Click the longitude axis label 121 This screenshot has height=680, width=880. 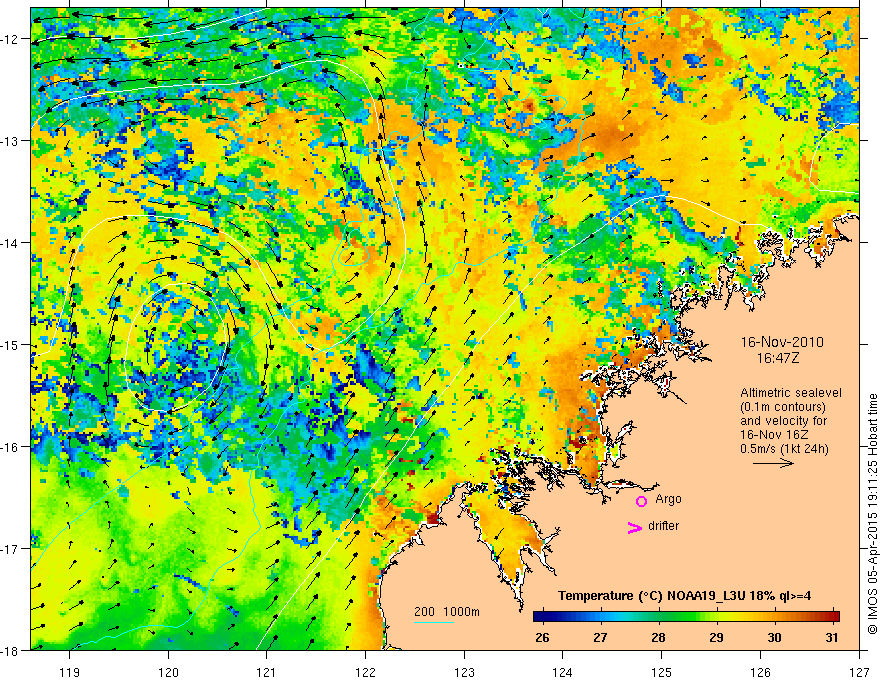[x=267, y=672]
